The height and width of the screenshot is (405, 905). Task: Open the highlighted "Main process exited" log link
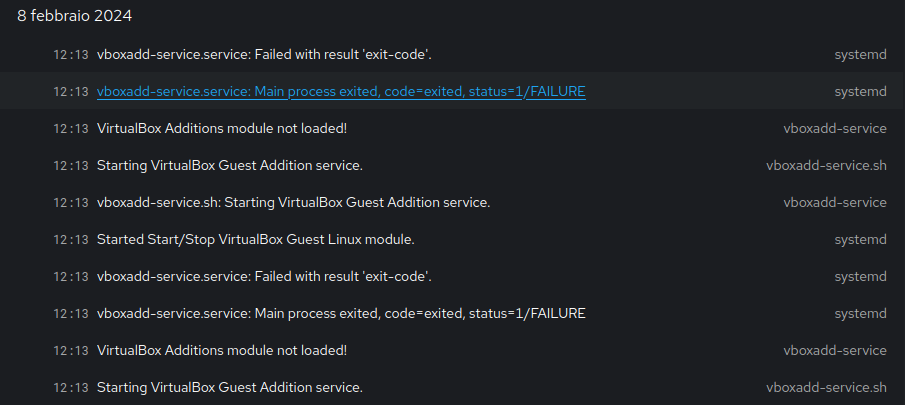click(x=341, y=91)
